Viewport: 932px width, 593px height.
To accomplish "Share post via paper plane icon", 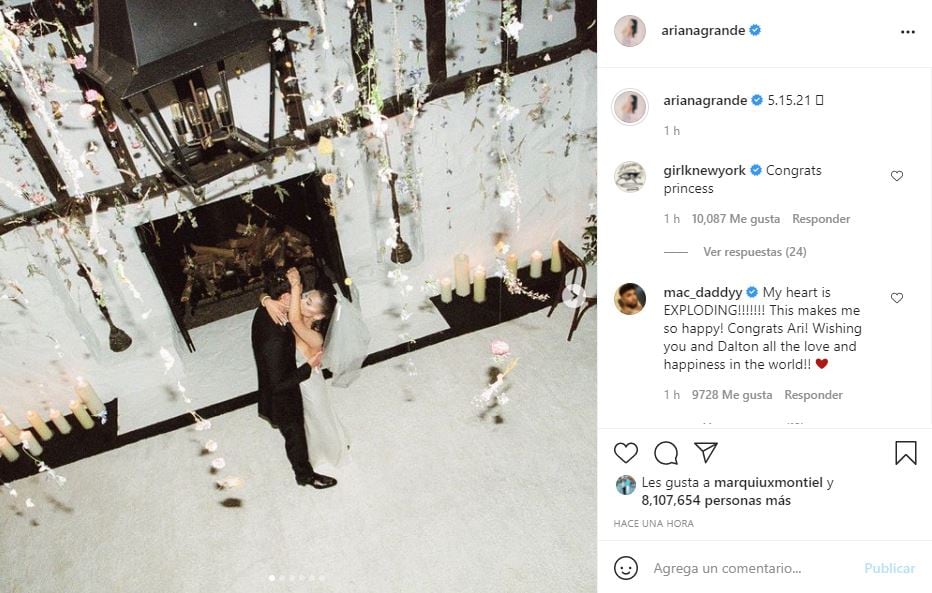I will (706, 453).
